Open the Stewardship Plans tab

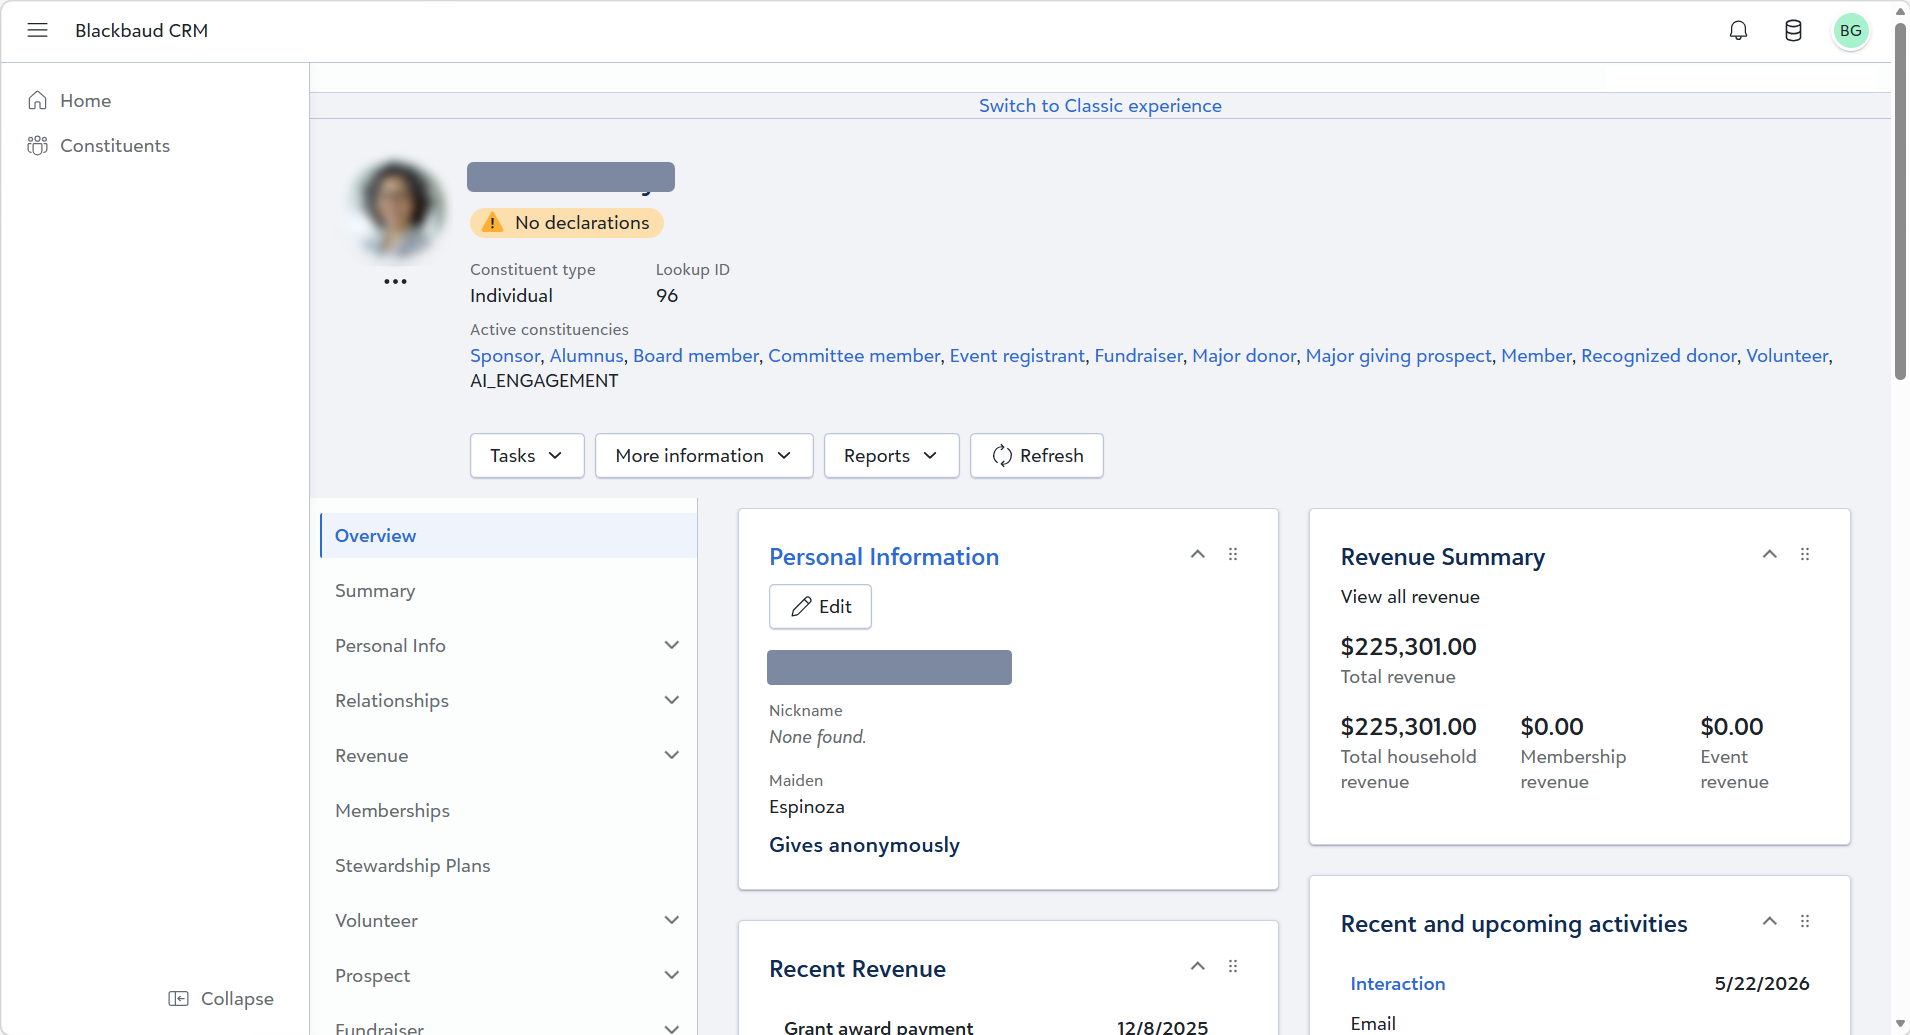508,865
